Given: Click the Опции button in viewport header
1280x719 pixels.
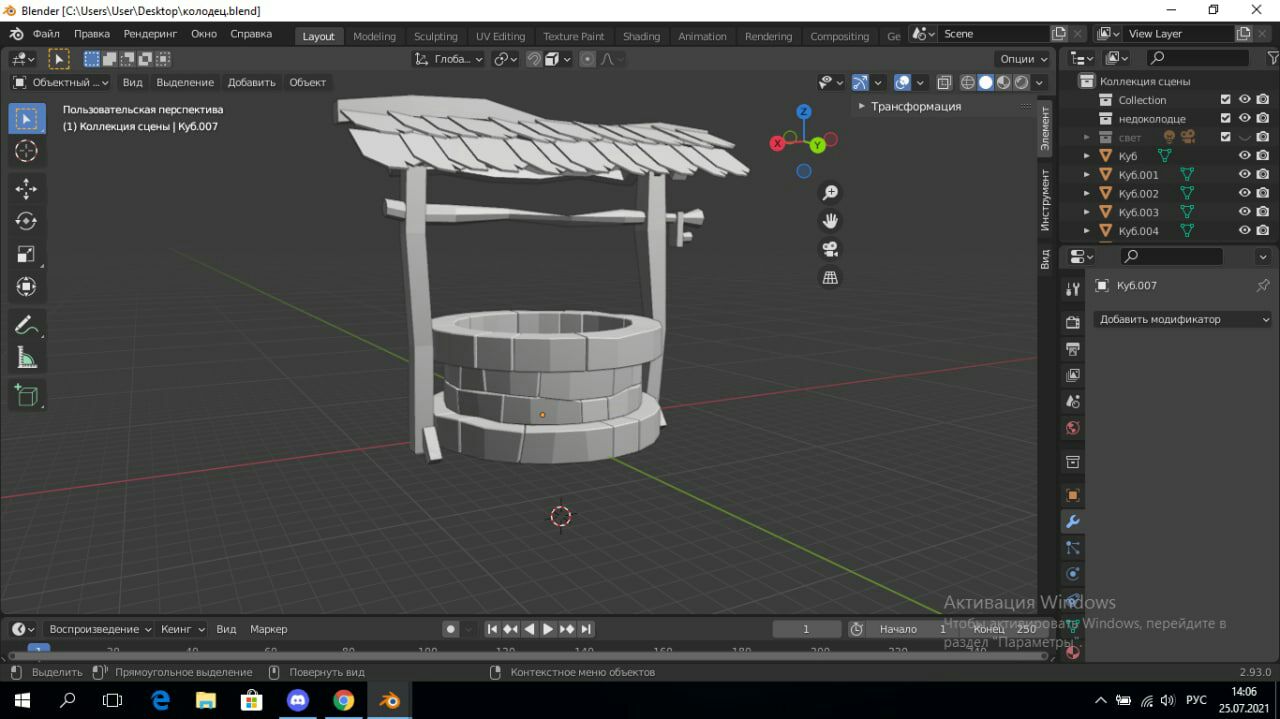Looking at the screenshot, I should click(x=1024, y=59).
